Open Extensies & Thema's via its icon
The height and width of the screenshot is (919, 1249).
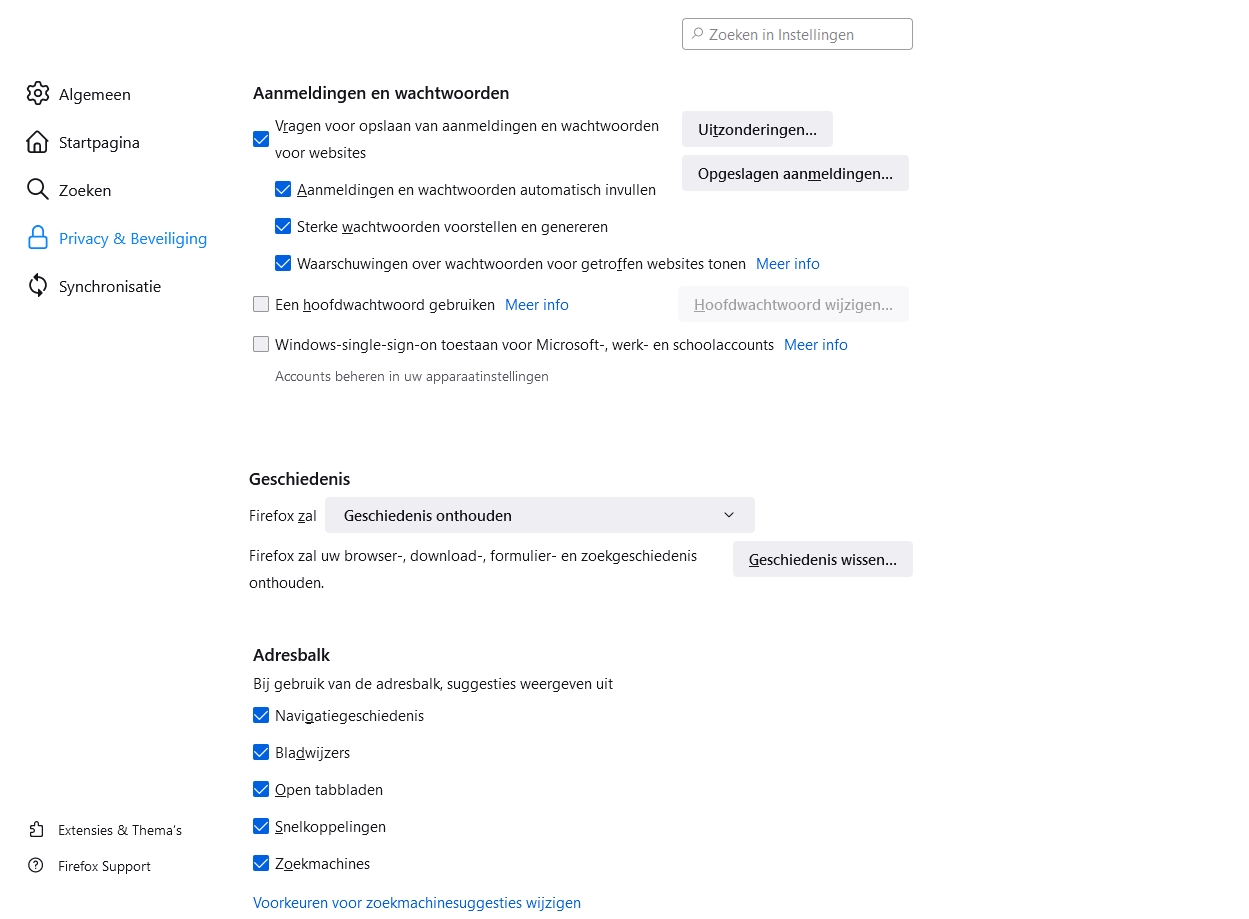point(37,830)
